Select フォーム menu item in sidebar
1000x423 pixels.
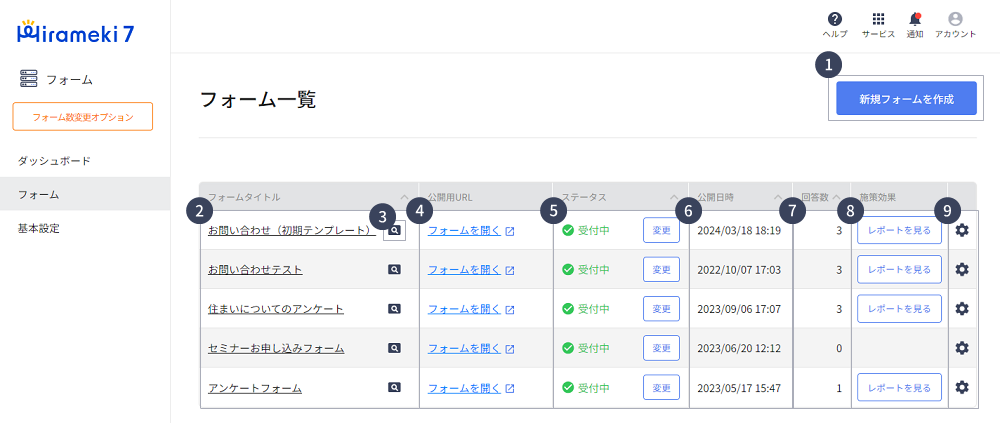(85, 194)
